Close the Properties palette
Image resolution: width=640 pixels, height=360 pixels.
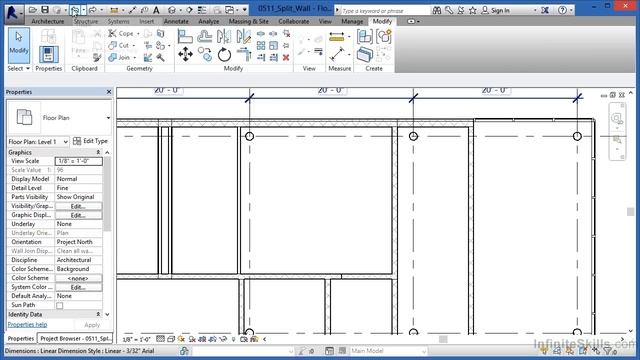click(x=109, y=92)
